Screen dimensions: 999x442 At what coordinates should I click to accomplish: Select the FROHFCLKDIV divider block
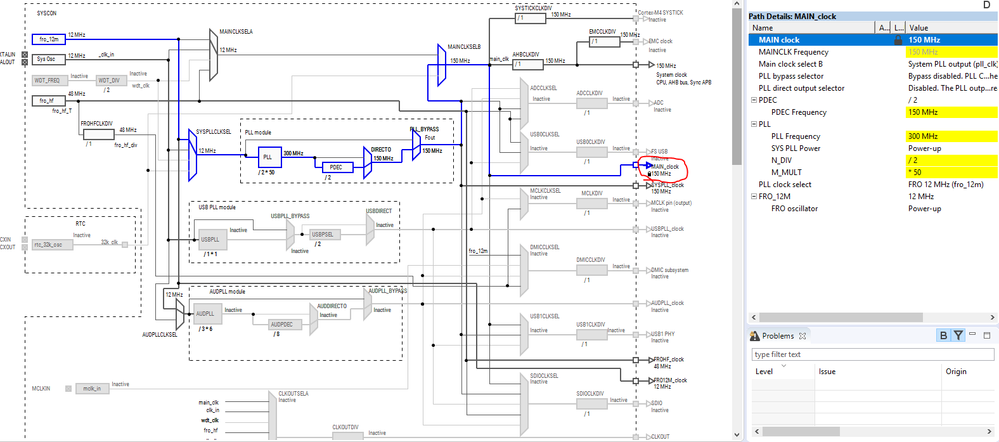point(99,134)
